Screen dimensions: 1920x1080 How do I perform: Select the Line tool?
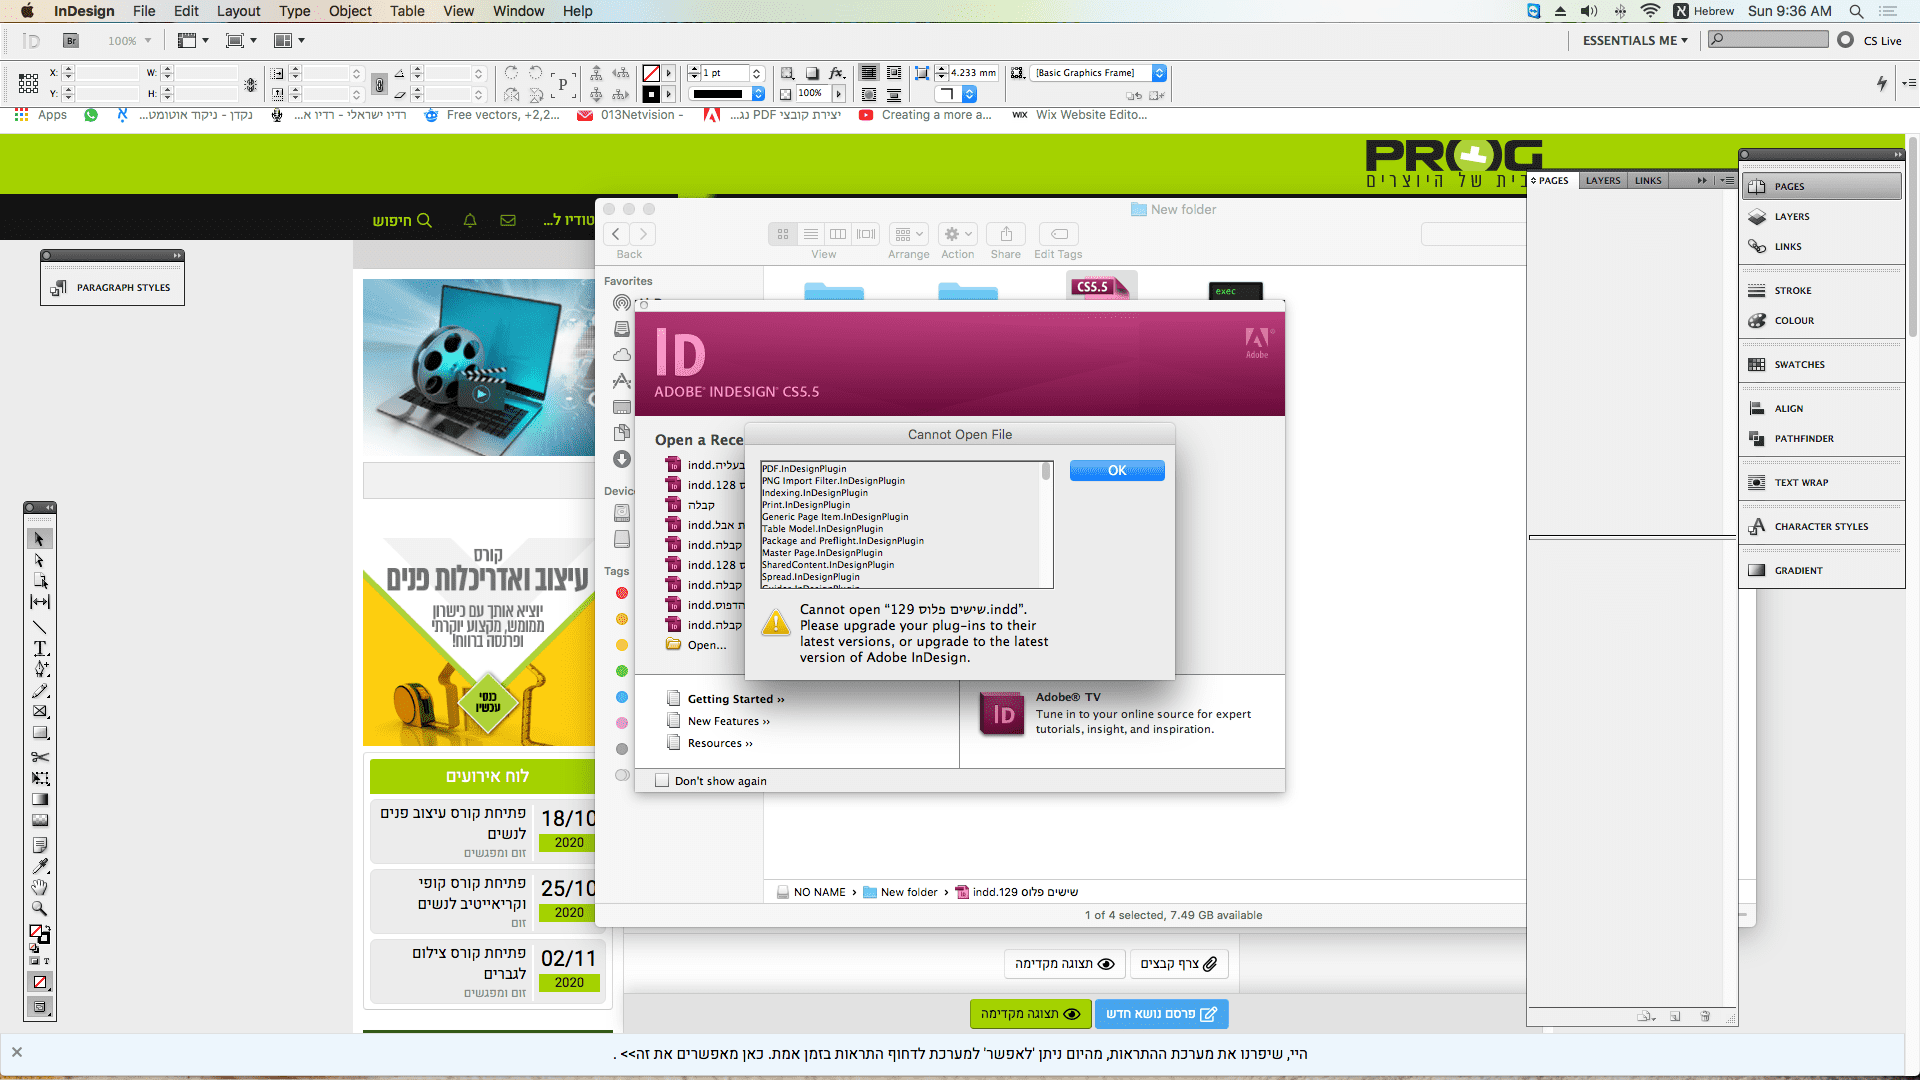click(40, 627)
